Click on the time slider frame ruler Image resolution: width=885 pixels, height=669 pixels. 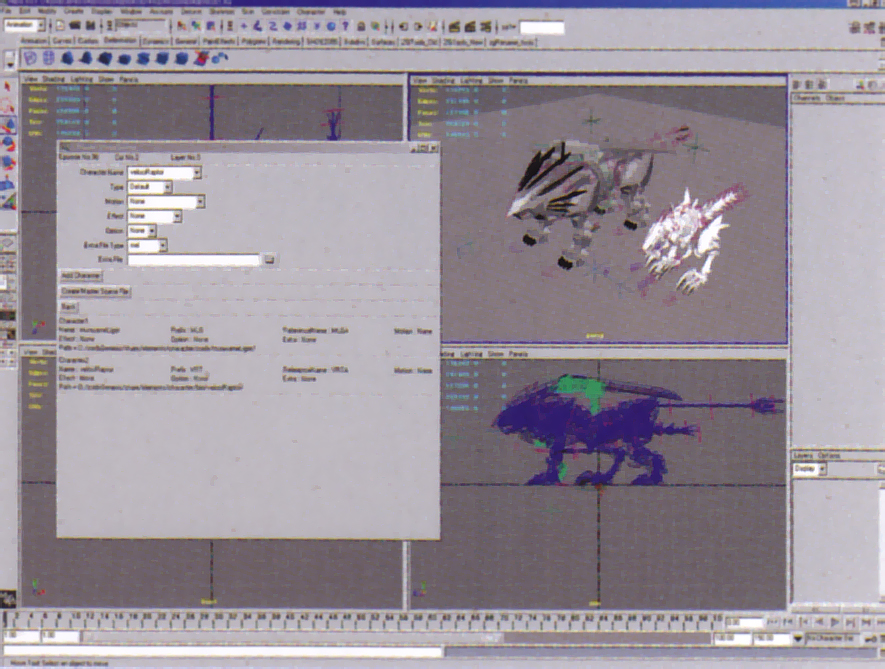tap(363, 620)
